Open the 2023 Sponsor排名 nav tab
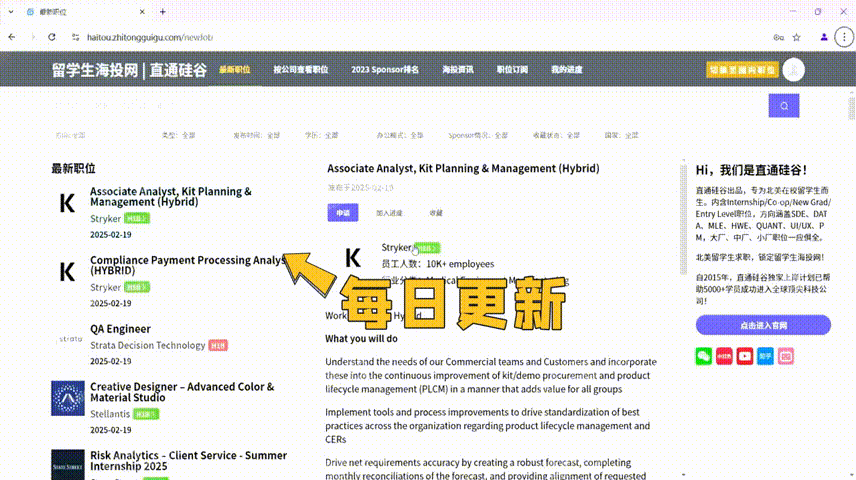856x480 pixels. 385,69
